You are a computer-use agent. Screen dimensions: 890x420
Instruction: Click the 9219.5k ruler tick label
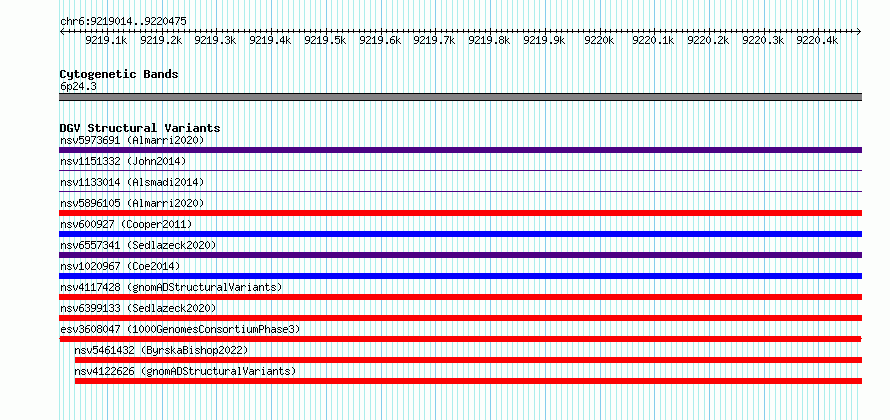(x=325, y=40)
